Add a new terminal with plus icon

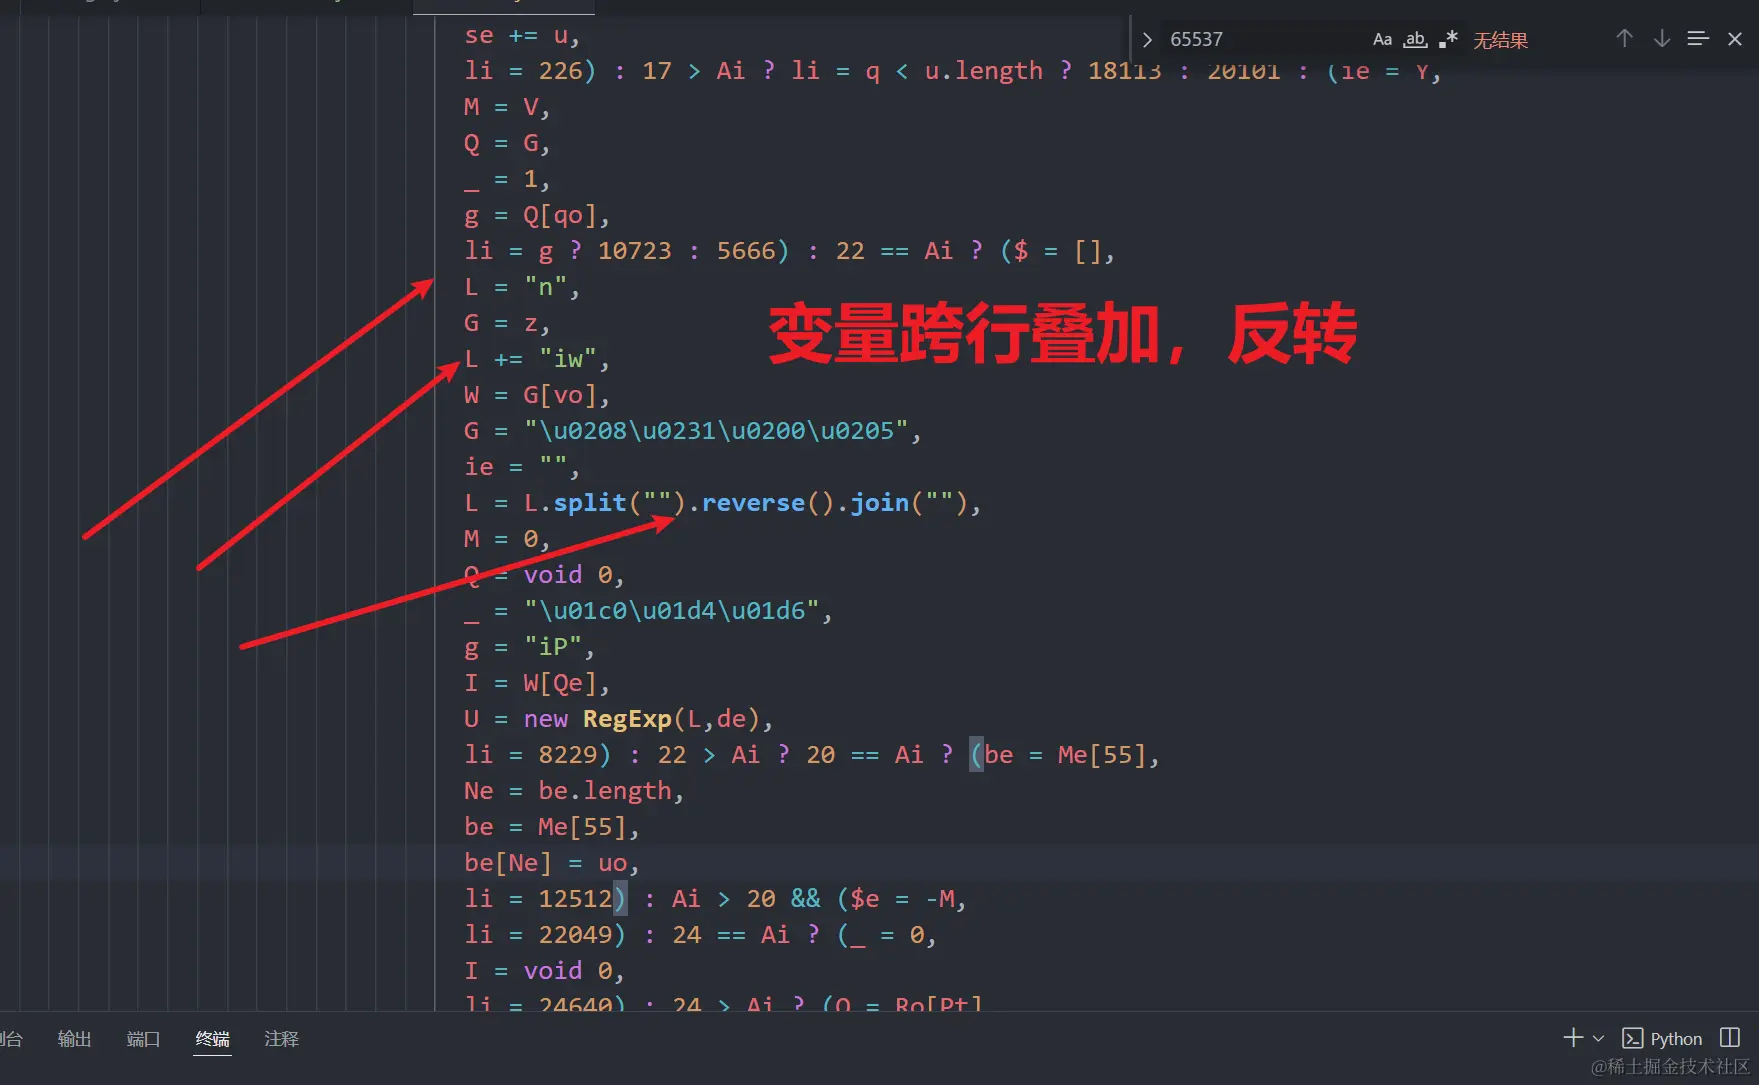[x=1573, y=1038]
